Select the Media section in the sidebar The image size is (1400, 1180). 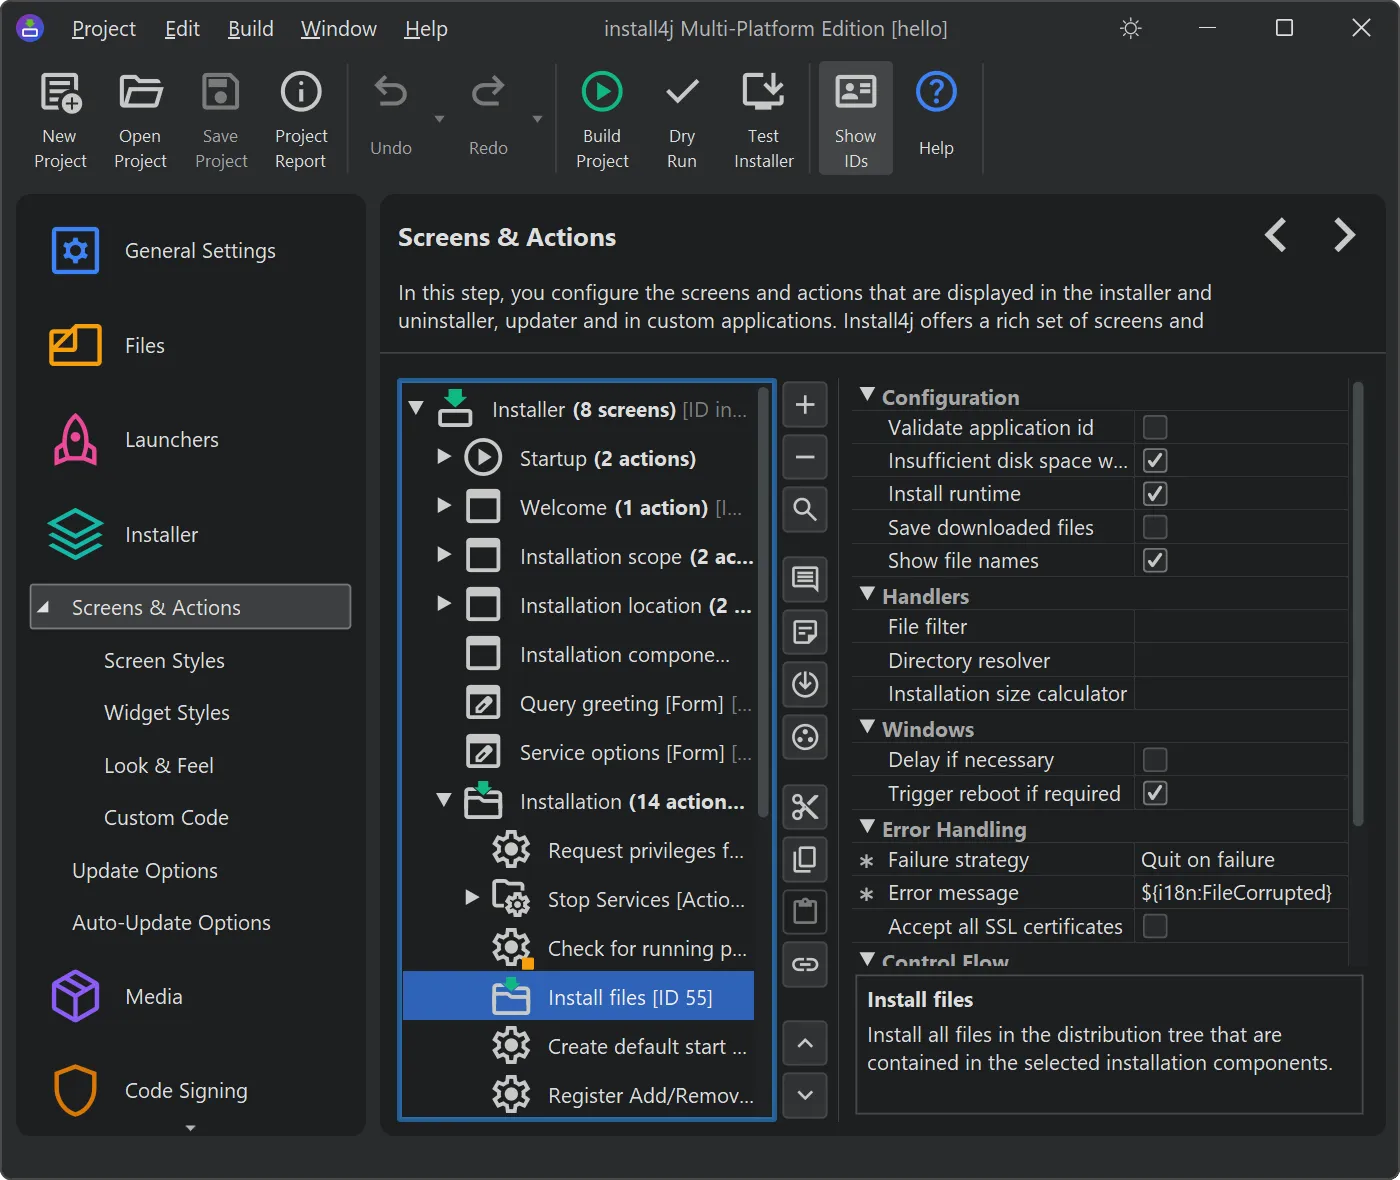(153, 996)
